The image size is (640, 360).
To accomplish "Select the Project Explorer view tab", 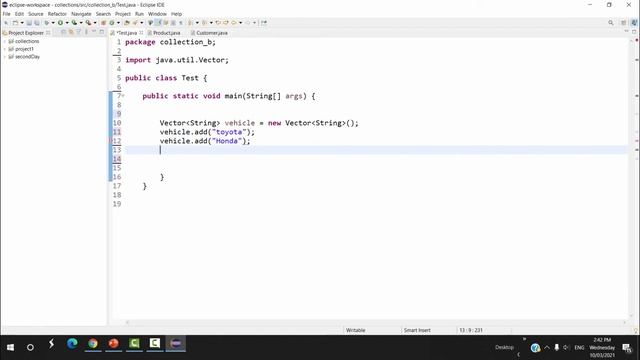I will click(26, 33).
